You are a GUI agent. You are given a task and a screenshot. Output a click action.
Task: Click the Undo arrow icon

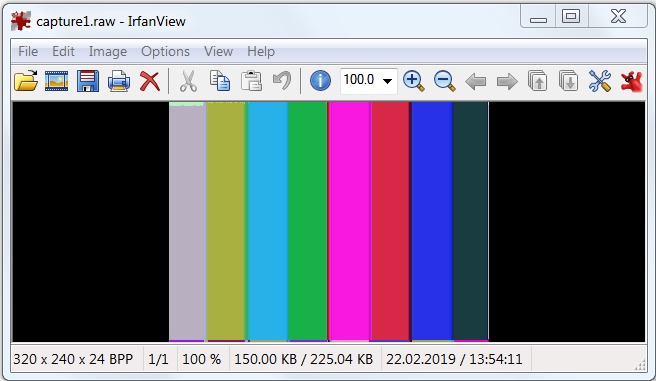[x=282, y=81]
